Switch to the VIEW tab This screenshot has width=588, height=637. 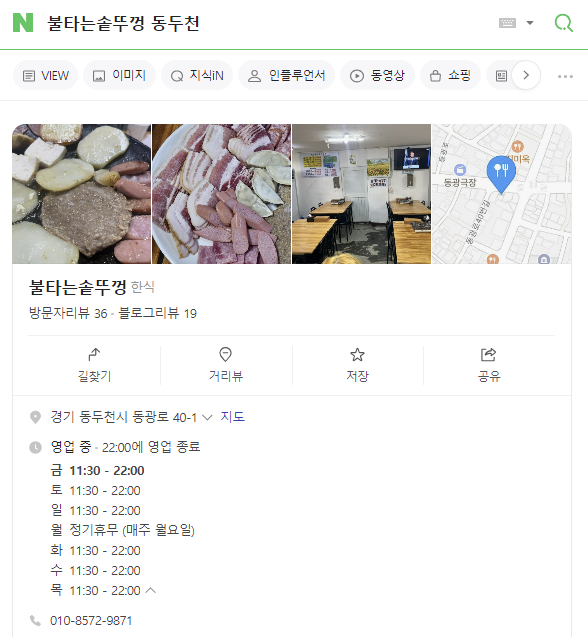point(46,76)
